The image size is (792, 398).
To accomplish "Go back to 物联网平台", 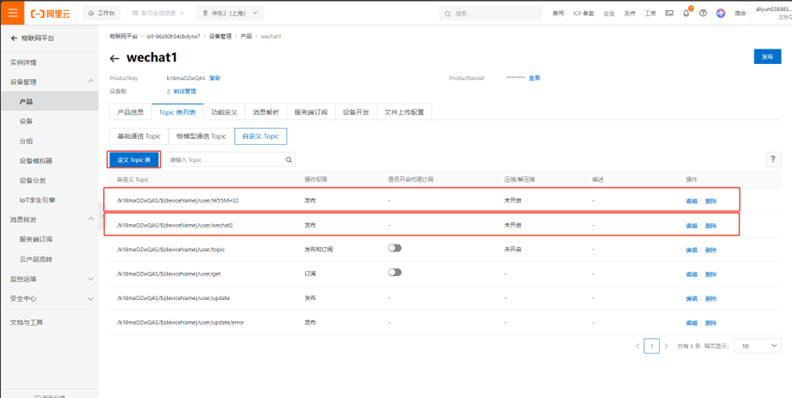I will click(32, 38).
